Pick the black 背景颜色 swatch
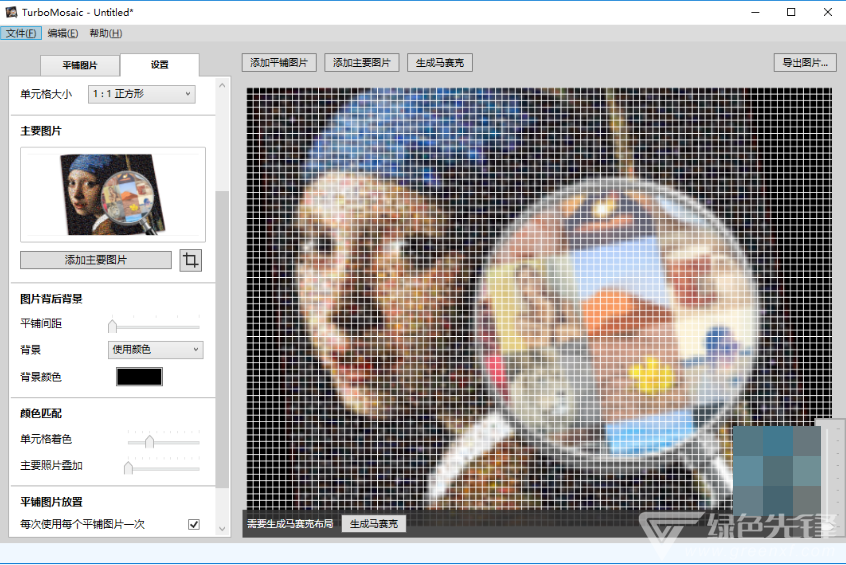This screenshot has height=565, width=846. tap(139, 377)
